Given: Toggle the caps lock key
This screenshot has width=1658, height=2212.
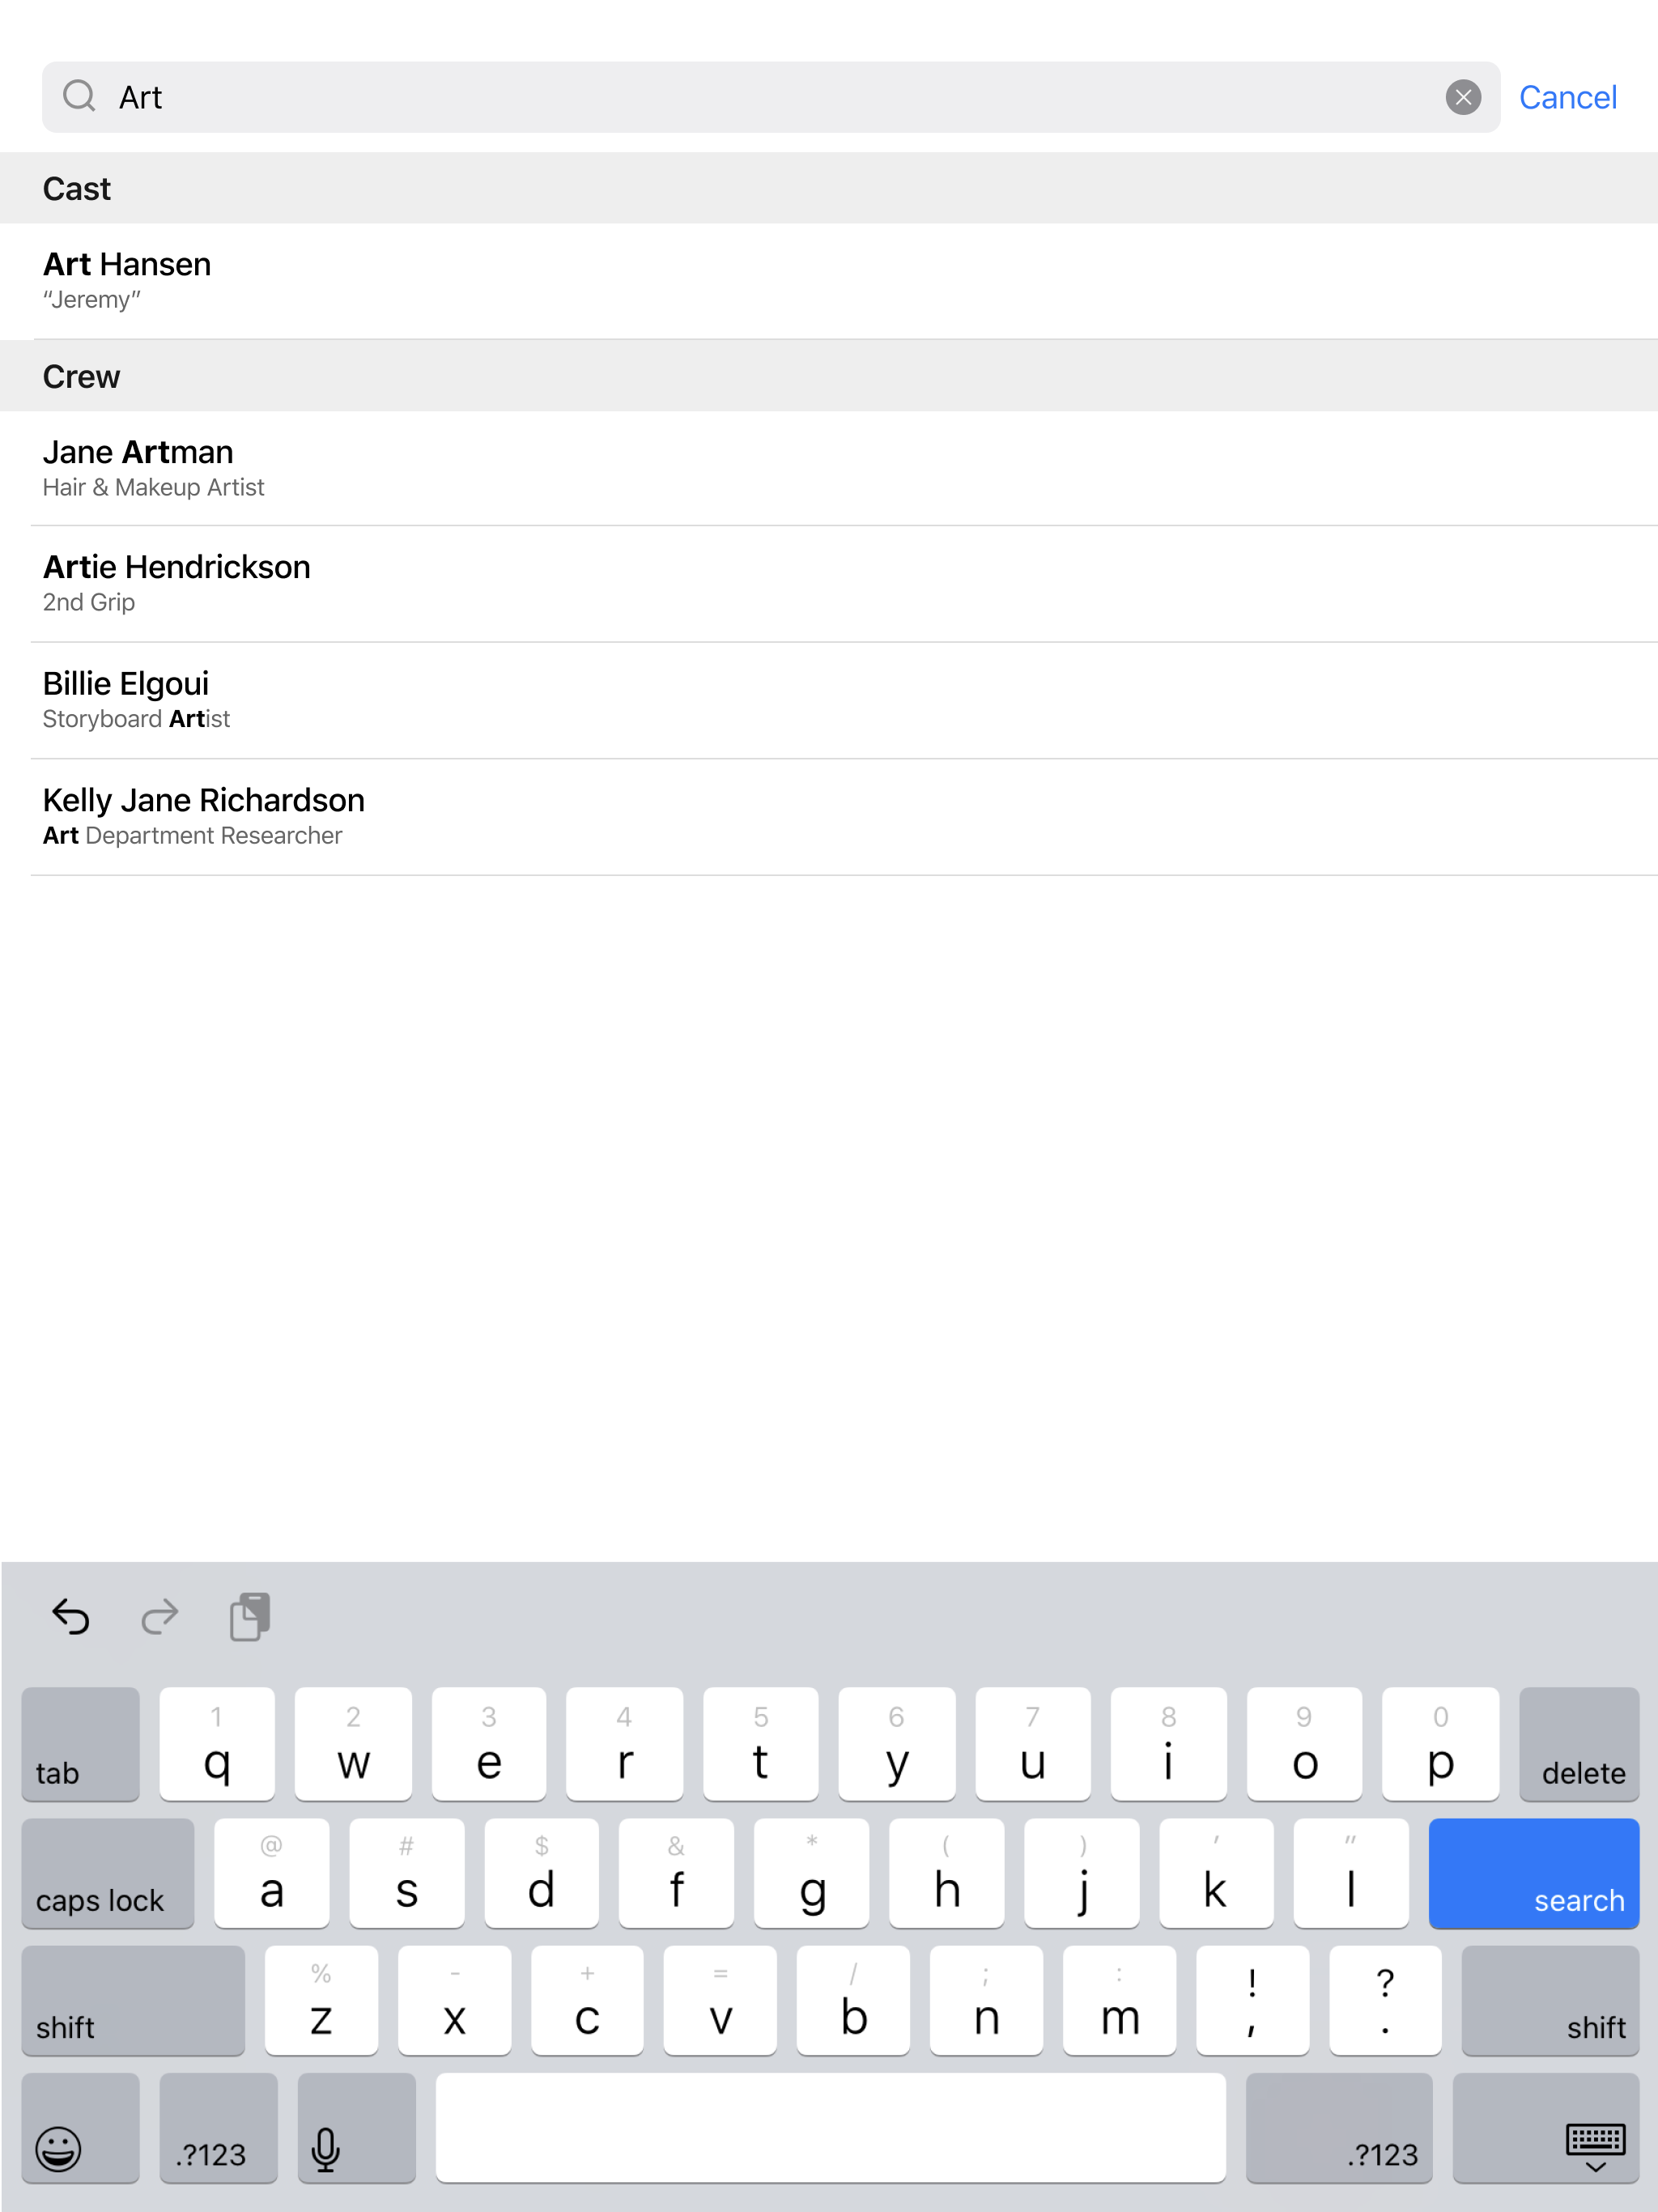Looking at the screenshot, I should [107, 1873].
